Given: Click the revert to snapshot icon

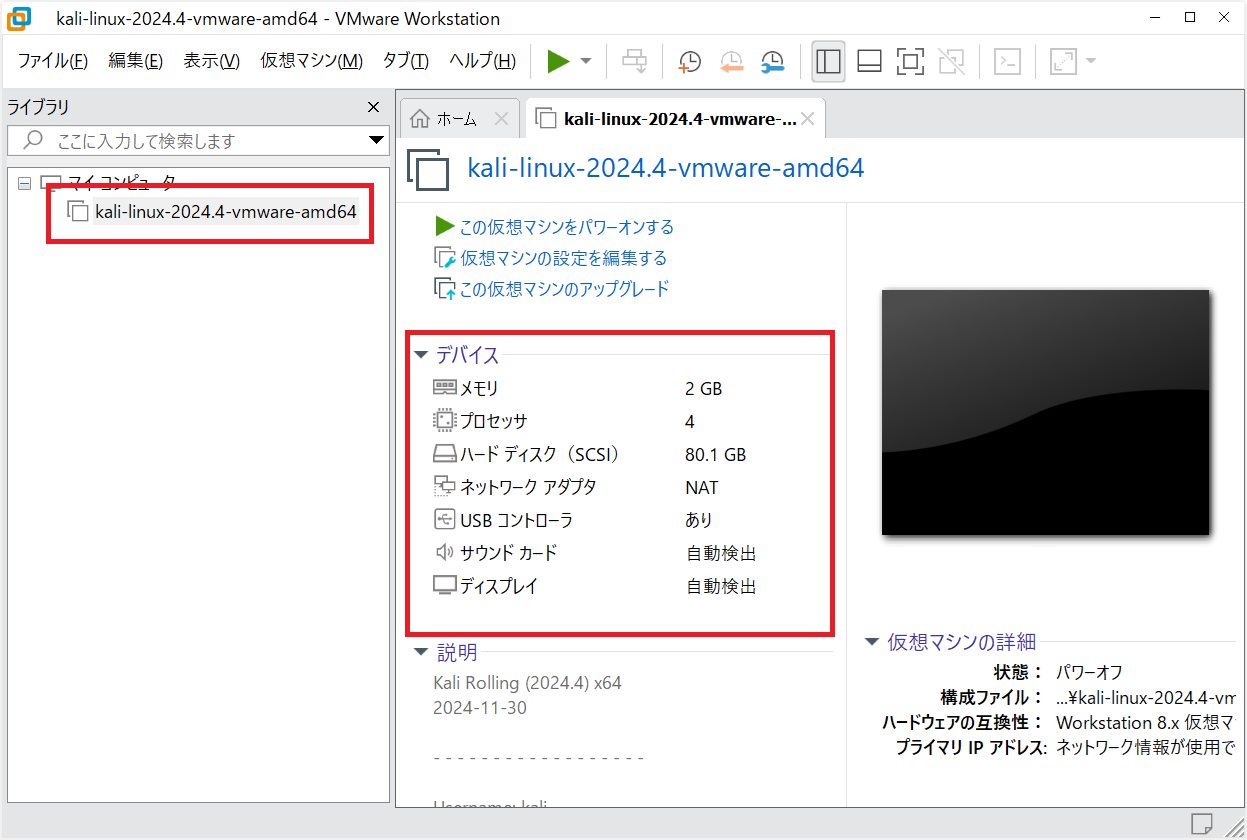Looking at the screenshot, I should (731, 61).
